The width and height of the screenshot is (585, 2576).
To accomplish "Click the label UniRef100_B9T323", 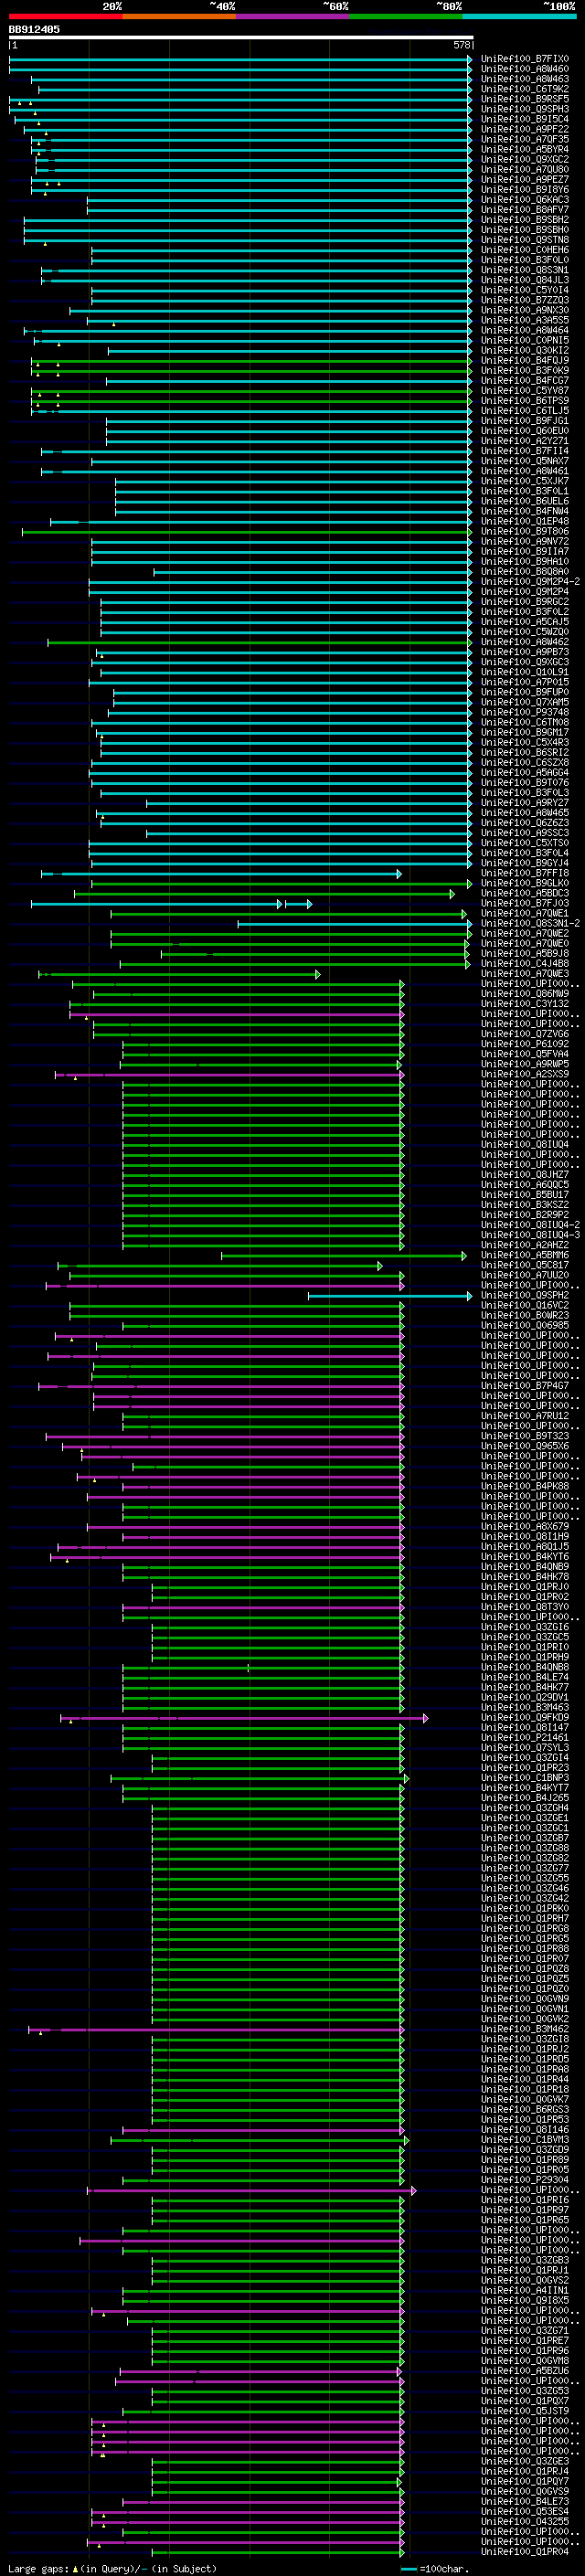I will pos(525,1437).
